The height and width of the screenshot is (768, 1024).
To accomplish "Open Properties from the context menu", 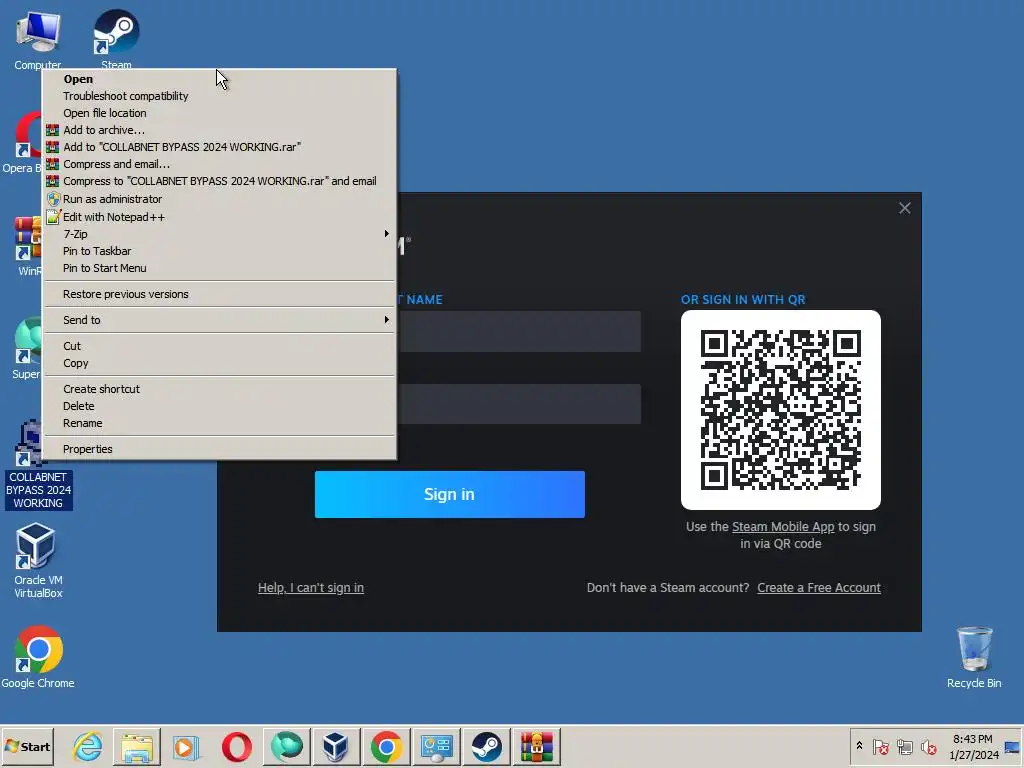I will [x=219, y=449].
